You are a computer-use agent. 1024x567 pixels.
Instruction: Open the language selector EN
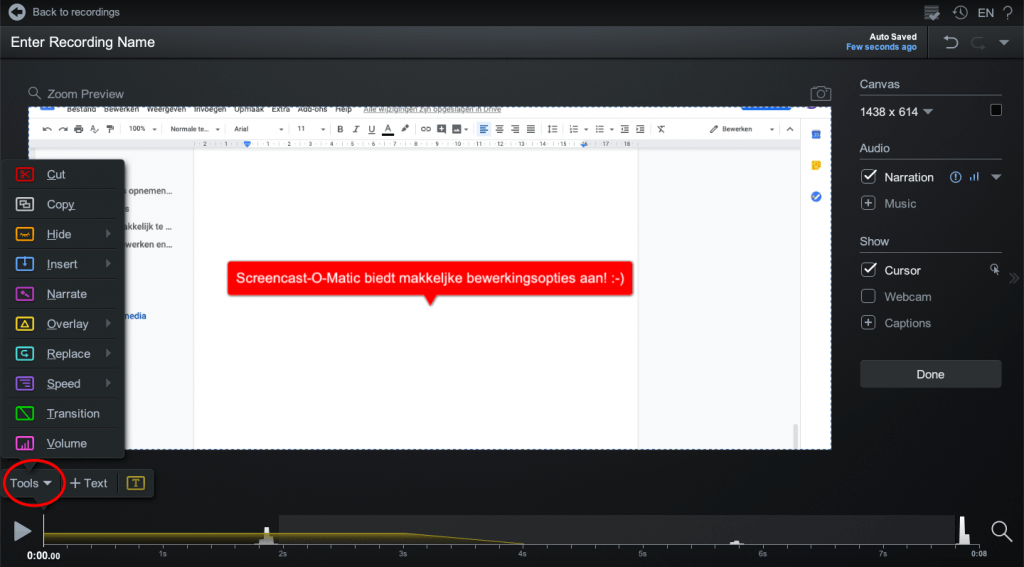click(x=985, y=12)
